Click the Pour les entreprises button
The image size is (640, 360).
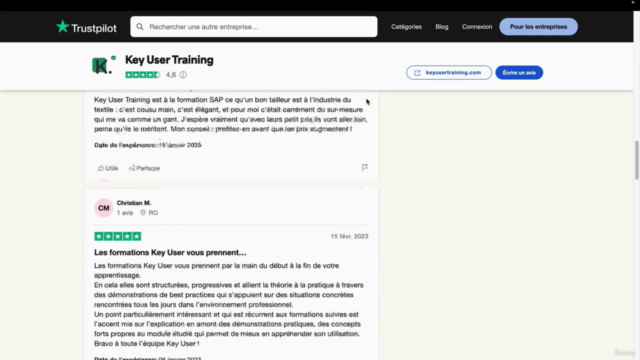538,27
